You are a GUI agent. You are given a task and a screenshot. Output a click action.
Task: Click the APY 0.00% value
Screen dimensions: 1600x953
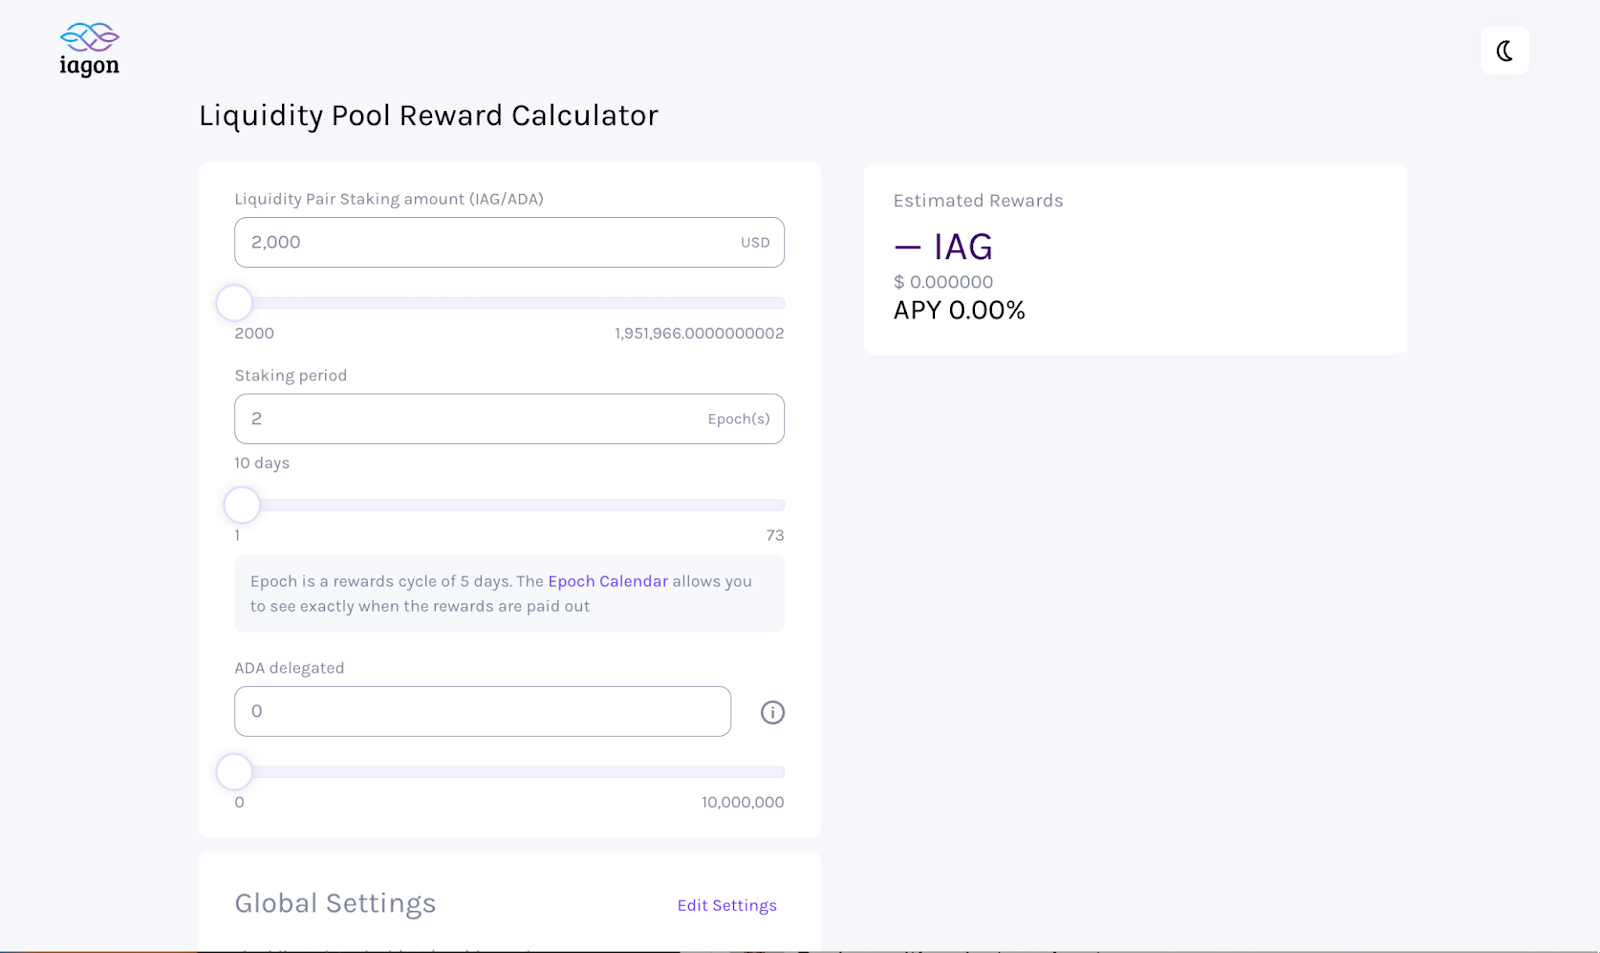(959, 310)
